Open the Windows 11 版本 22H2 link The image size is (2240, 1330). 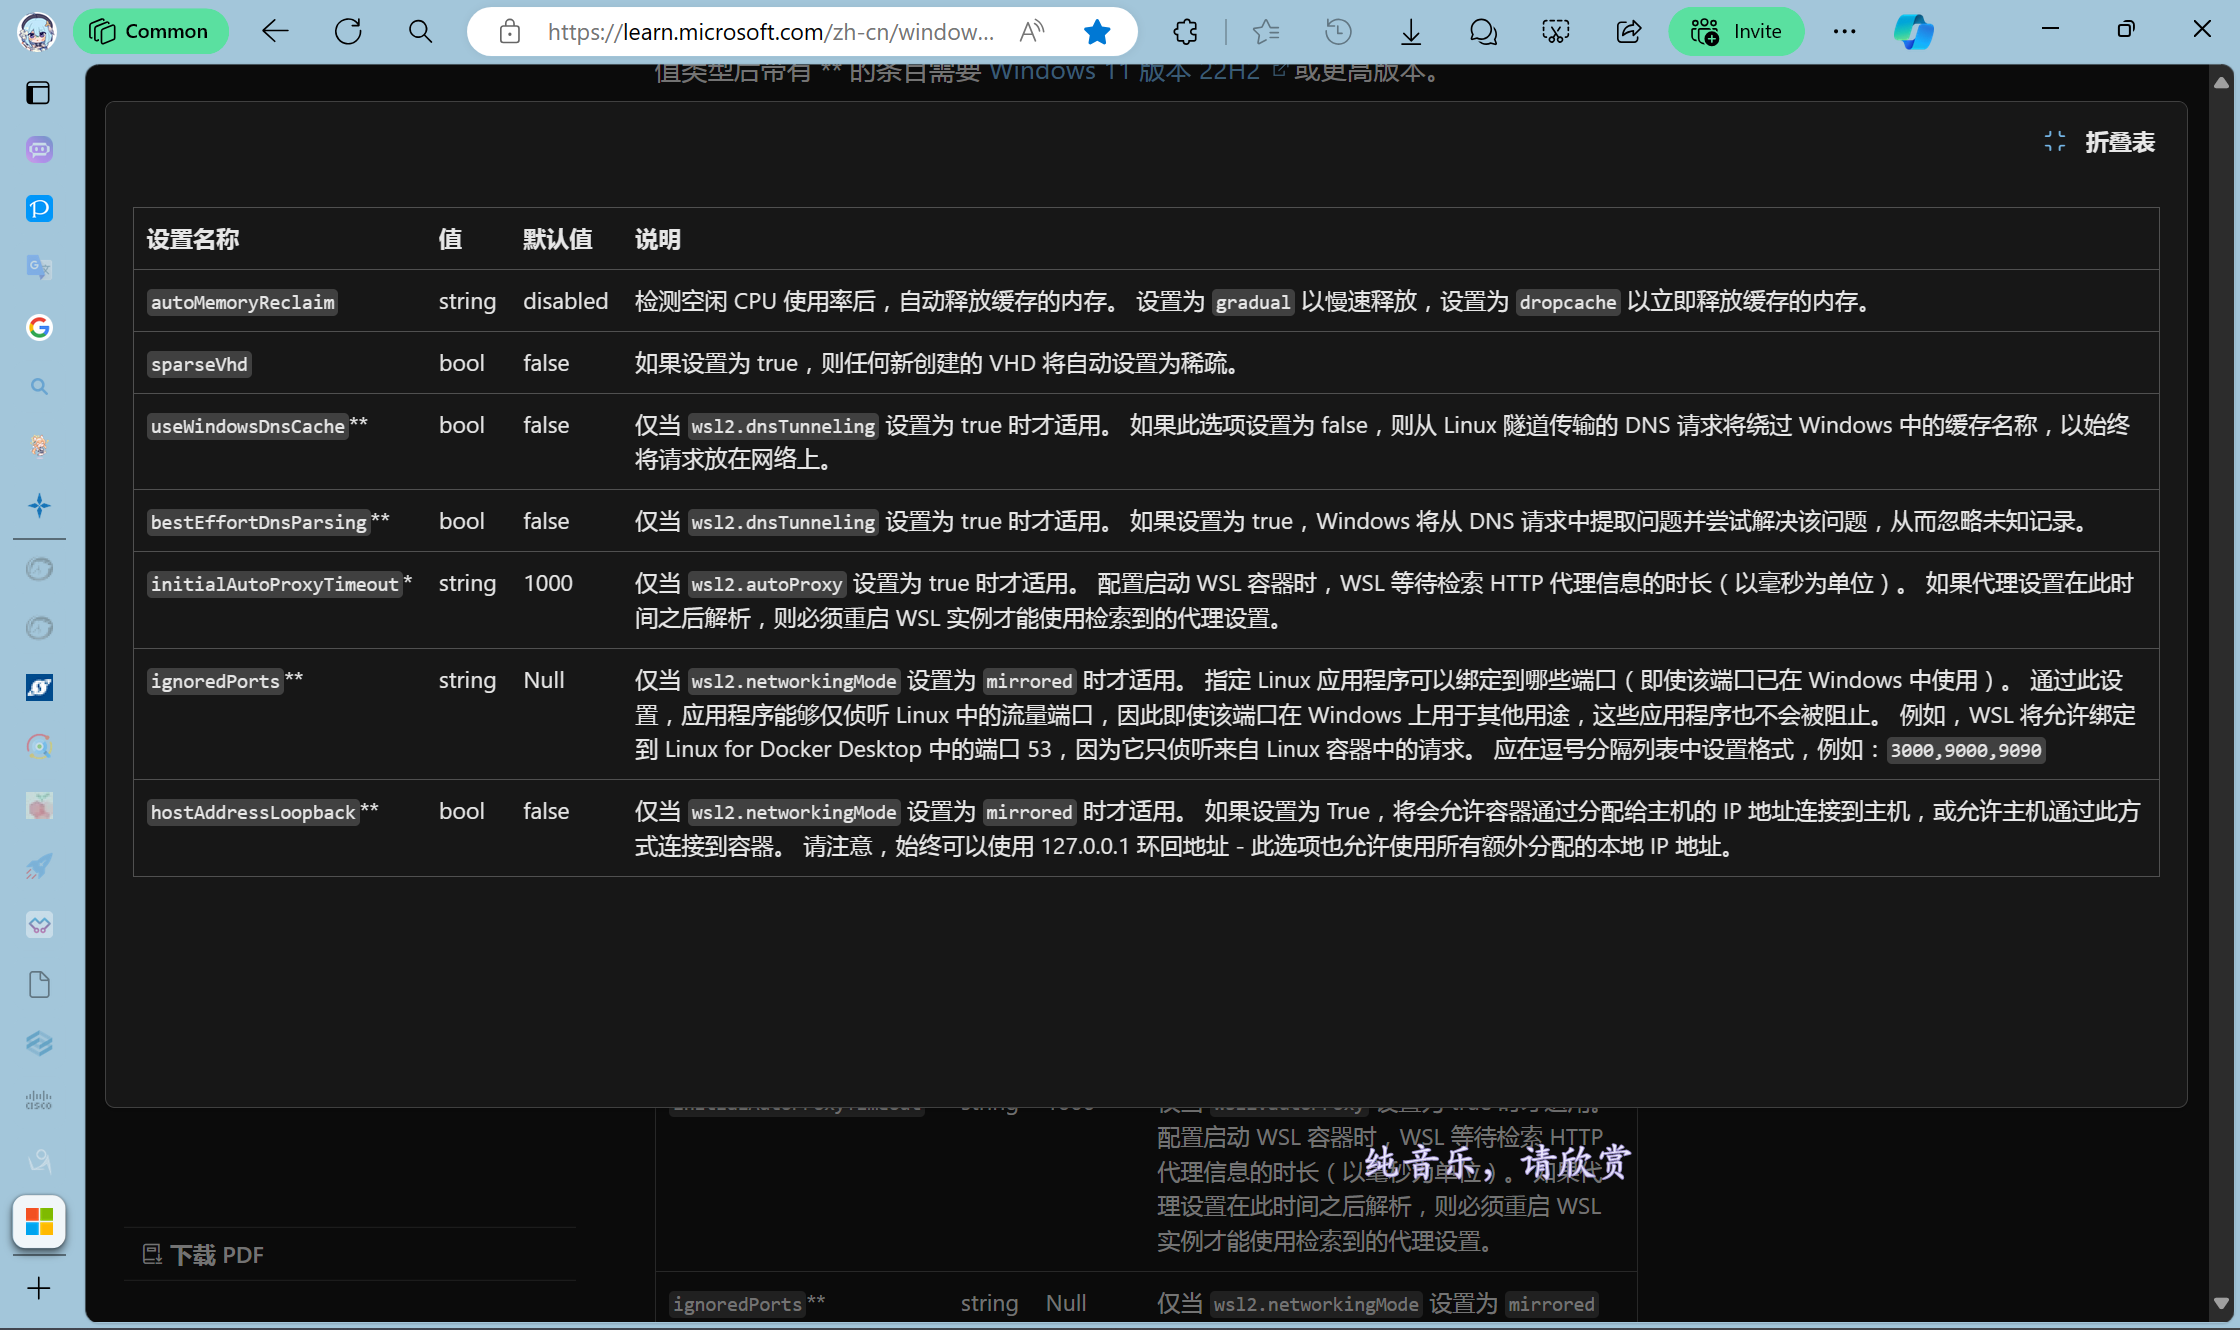[x=1125, y=72]
